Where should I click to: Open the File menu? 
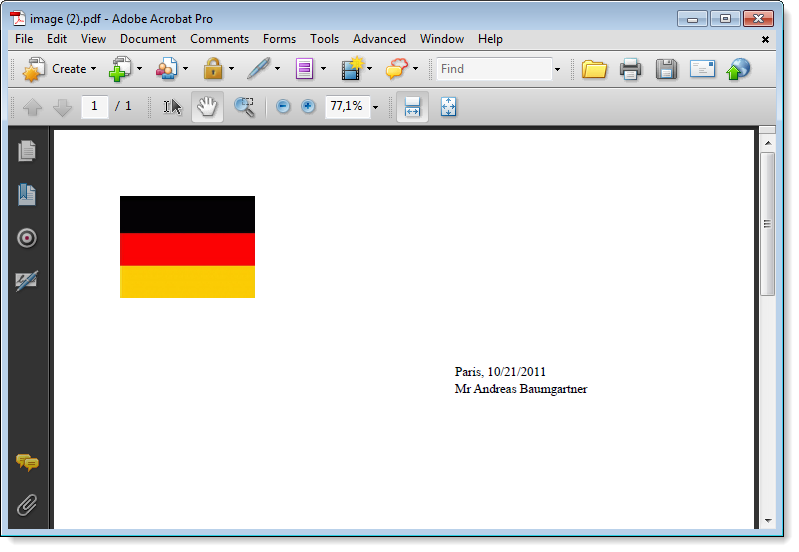tap(24, 39)
